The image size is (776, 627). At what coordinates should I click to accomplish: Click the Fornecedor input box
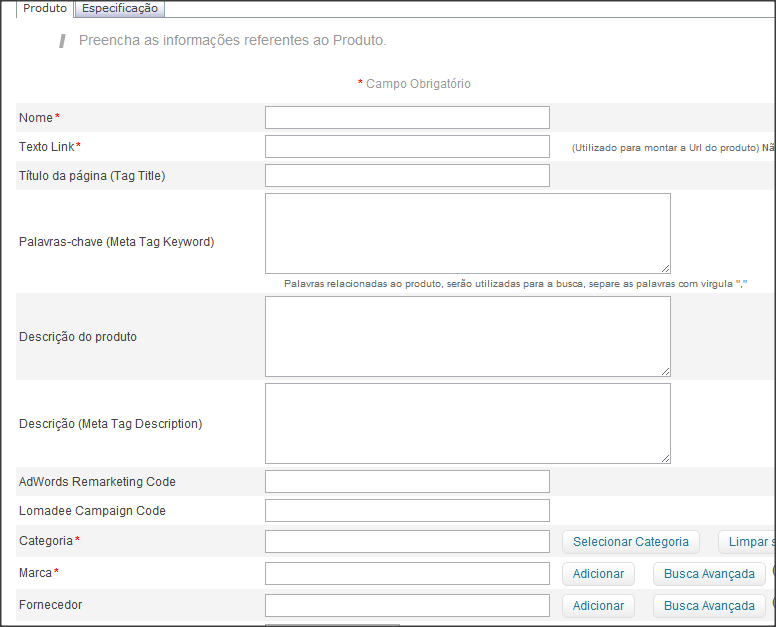coord(407,606)
